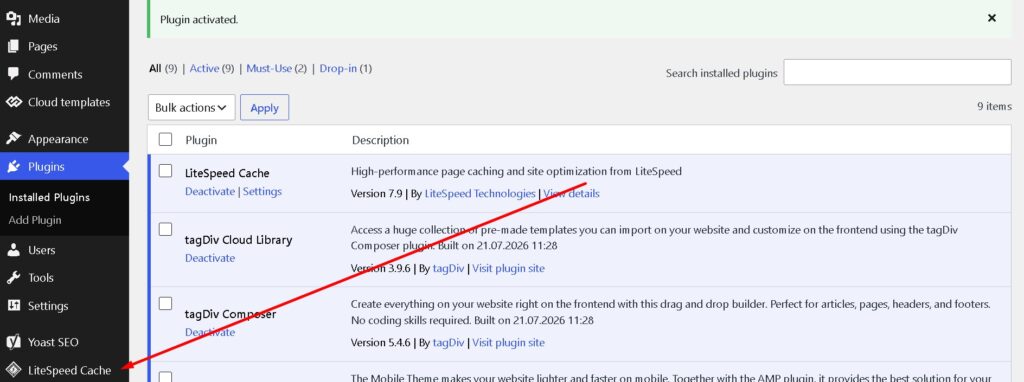Deactivate the LiteSpeed Cache plugin
Image resolution: width=1024 pixels, height=382 pixels.
(x=210, y=191)
